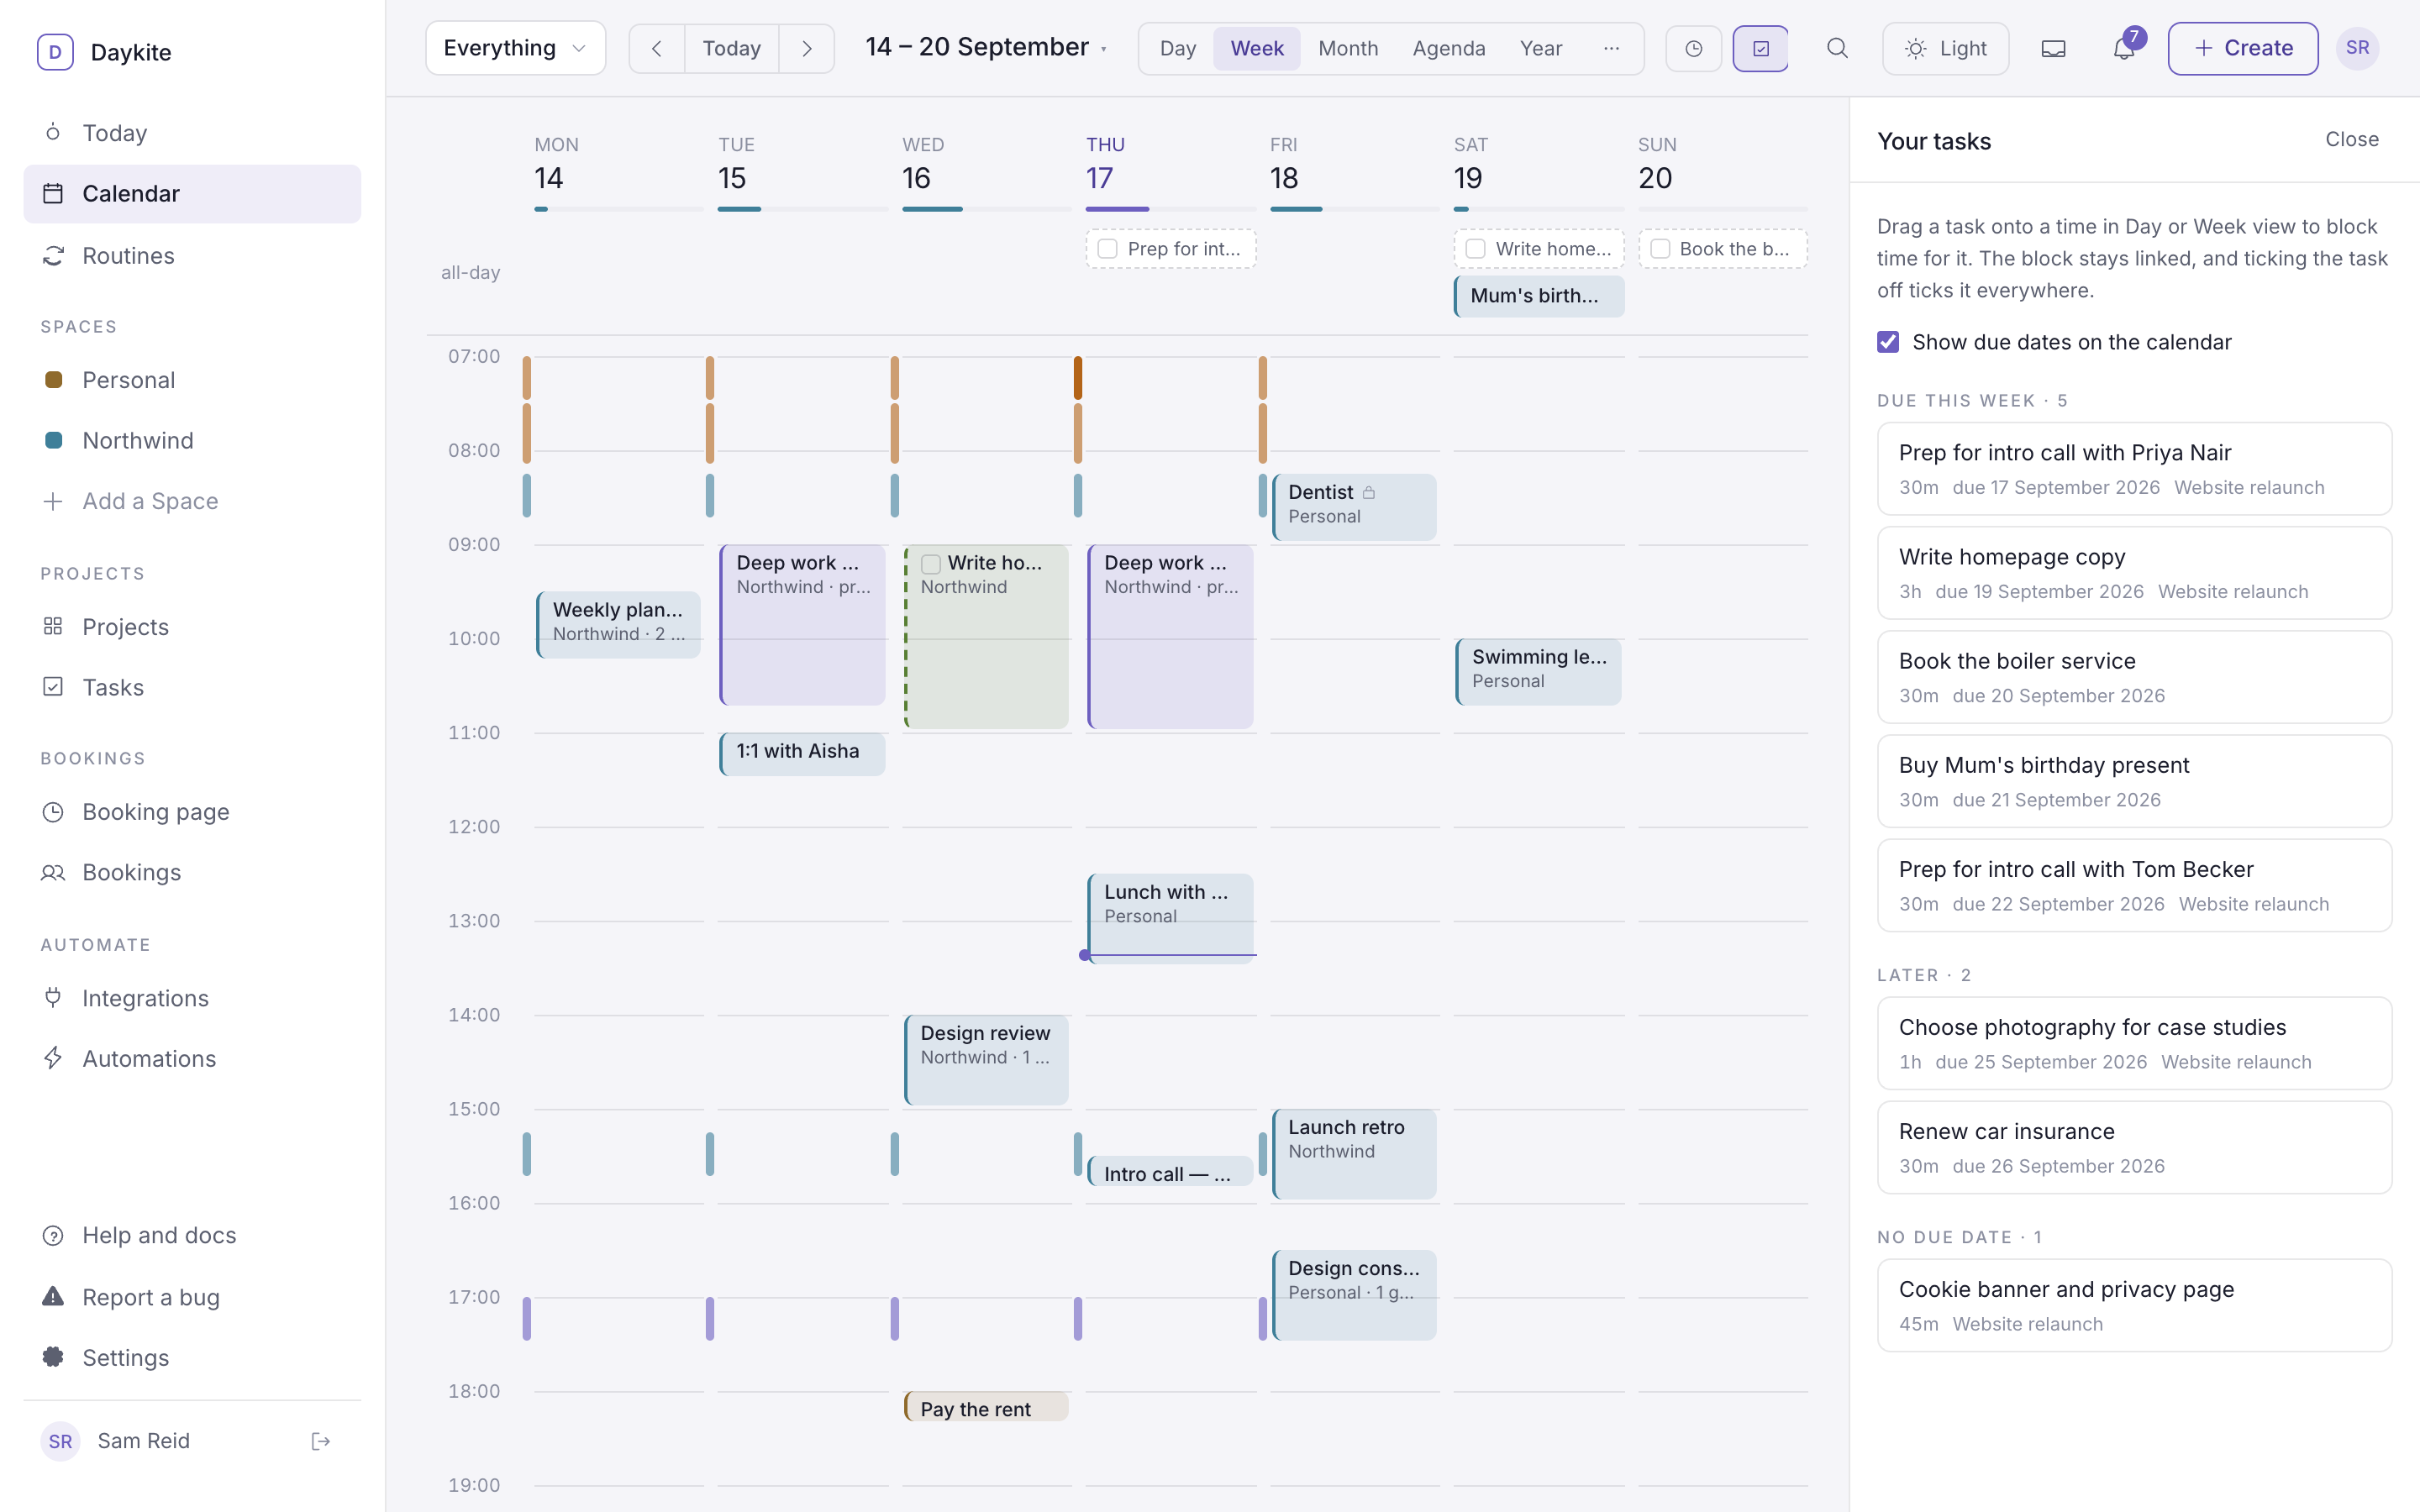Viewport: 2420px width, 1512px height.
Task: Open more view options ellipsis
Action: (1611, 48)
